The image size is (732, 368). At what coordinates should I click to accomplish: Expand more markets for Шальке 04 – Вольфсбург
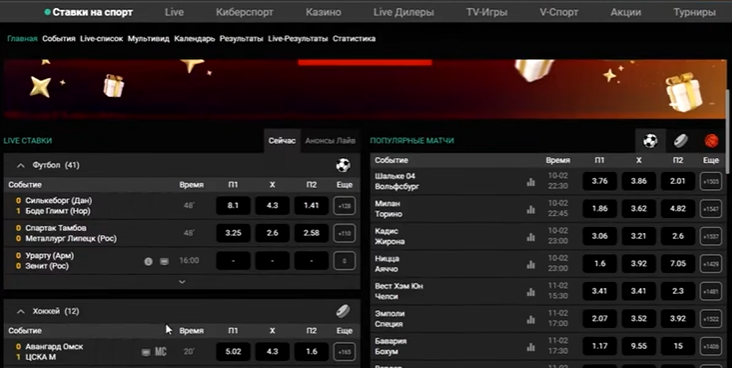coord(711,181)
